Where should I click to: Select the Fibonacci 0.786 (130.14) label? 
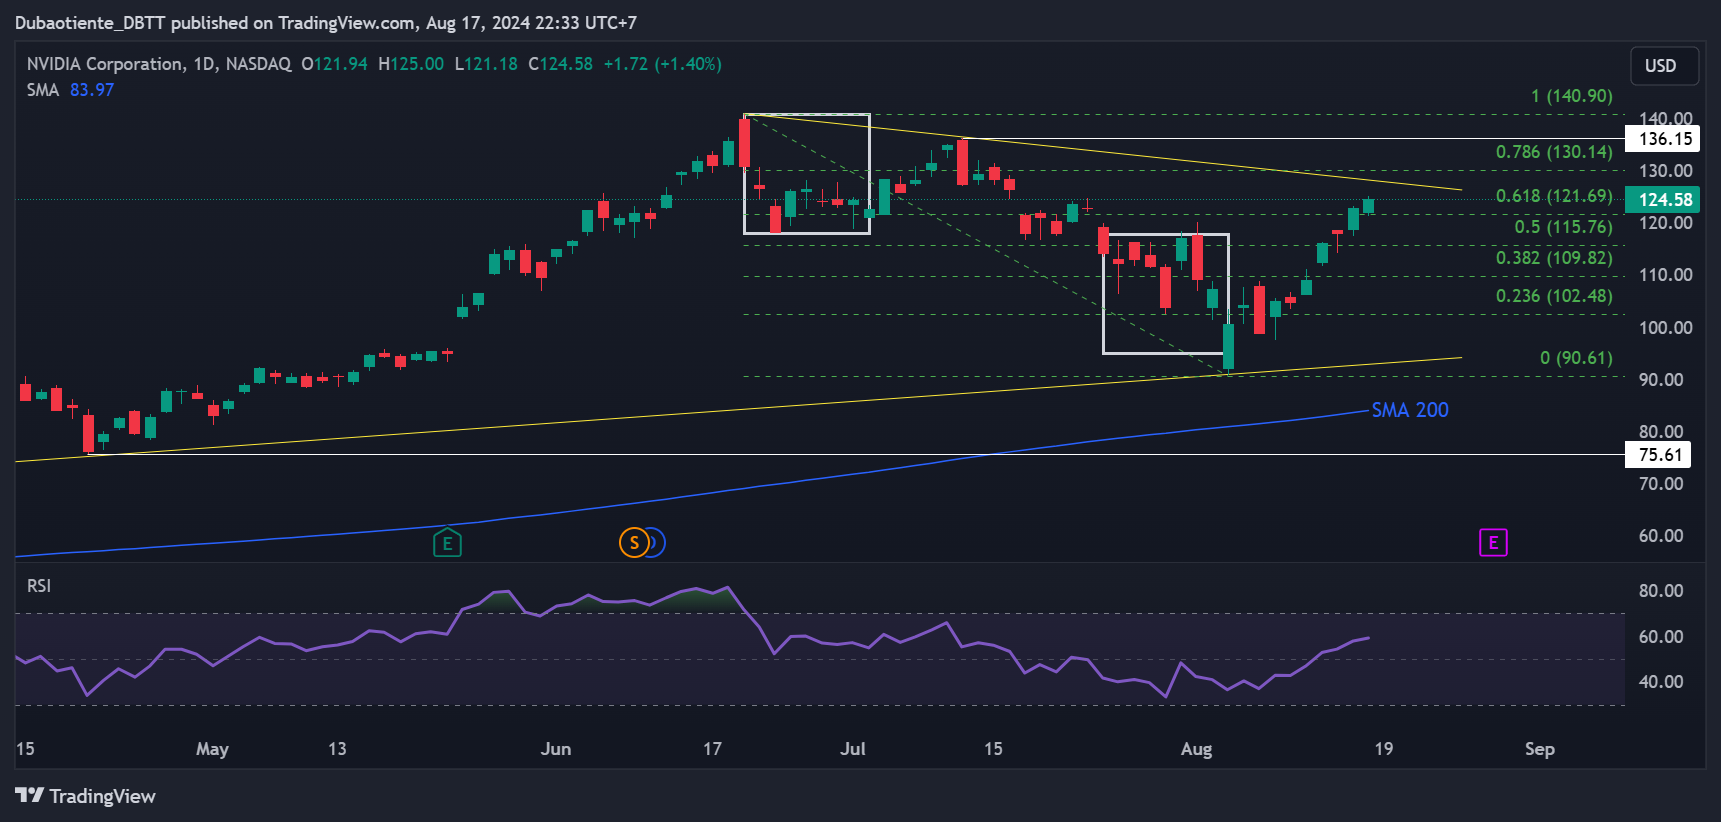[x=1554, y=152]
